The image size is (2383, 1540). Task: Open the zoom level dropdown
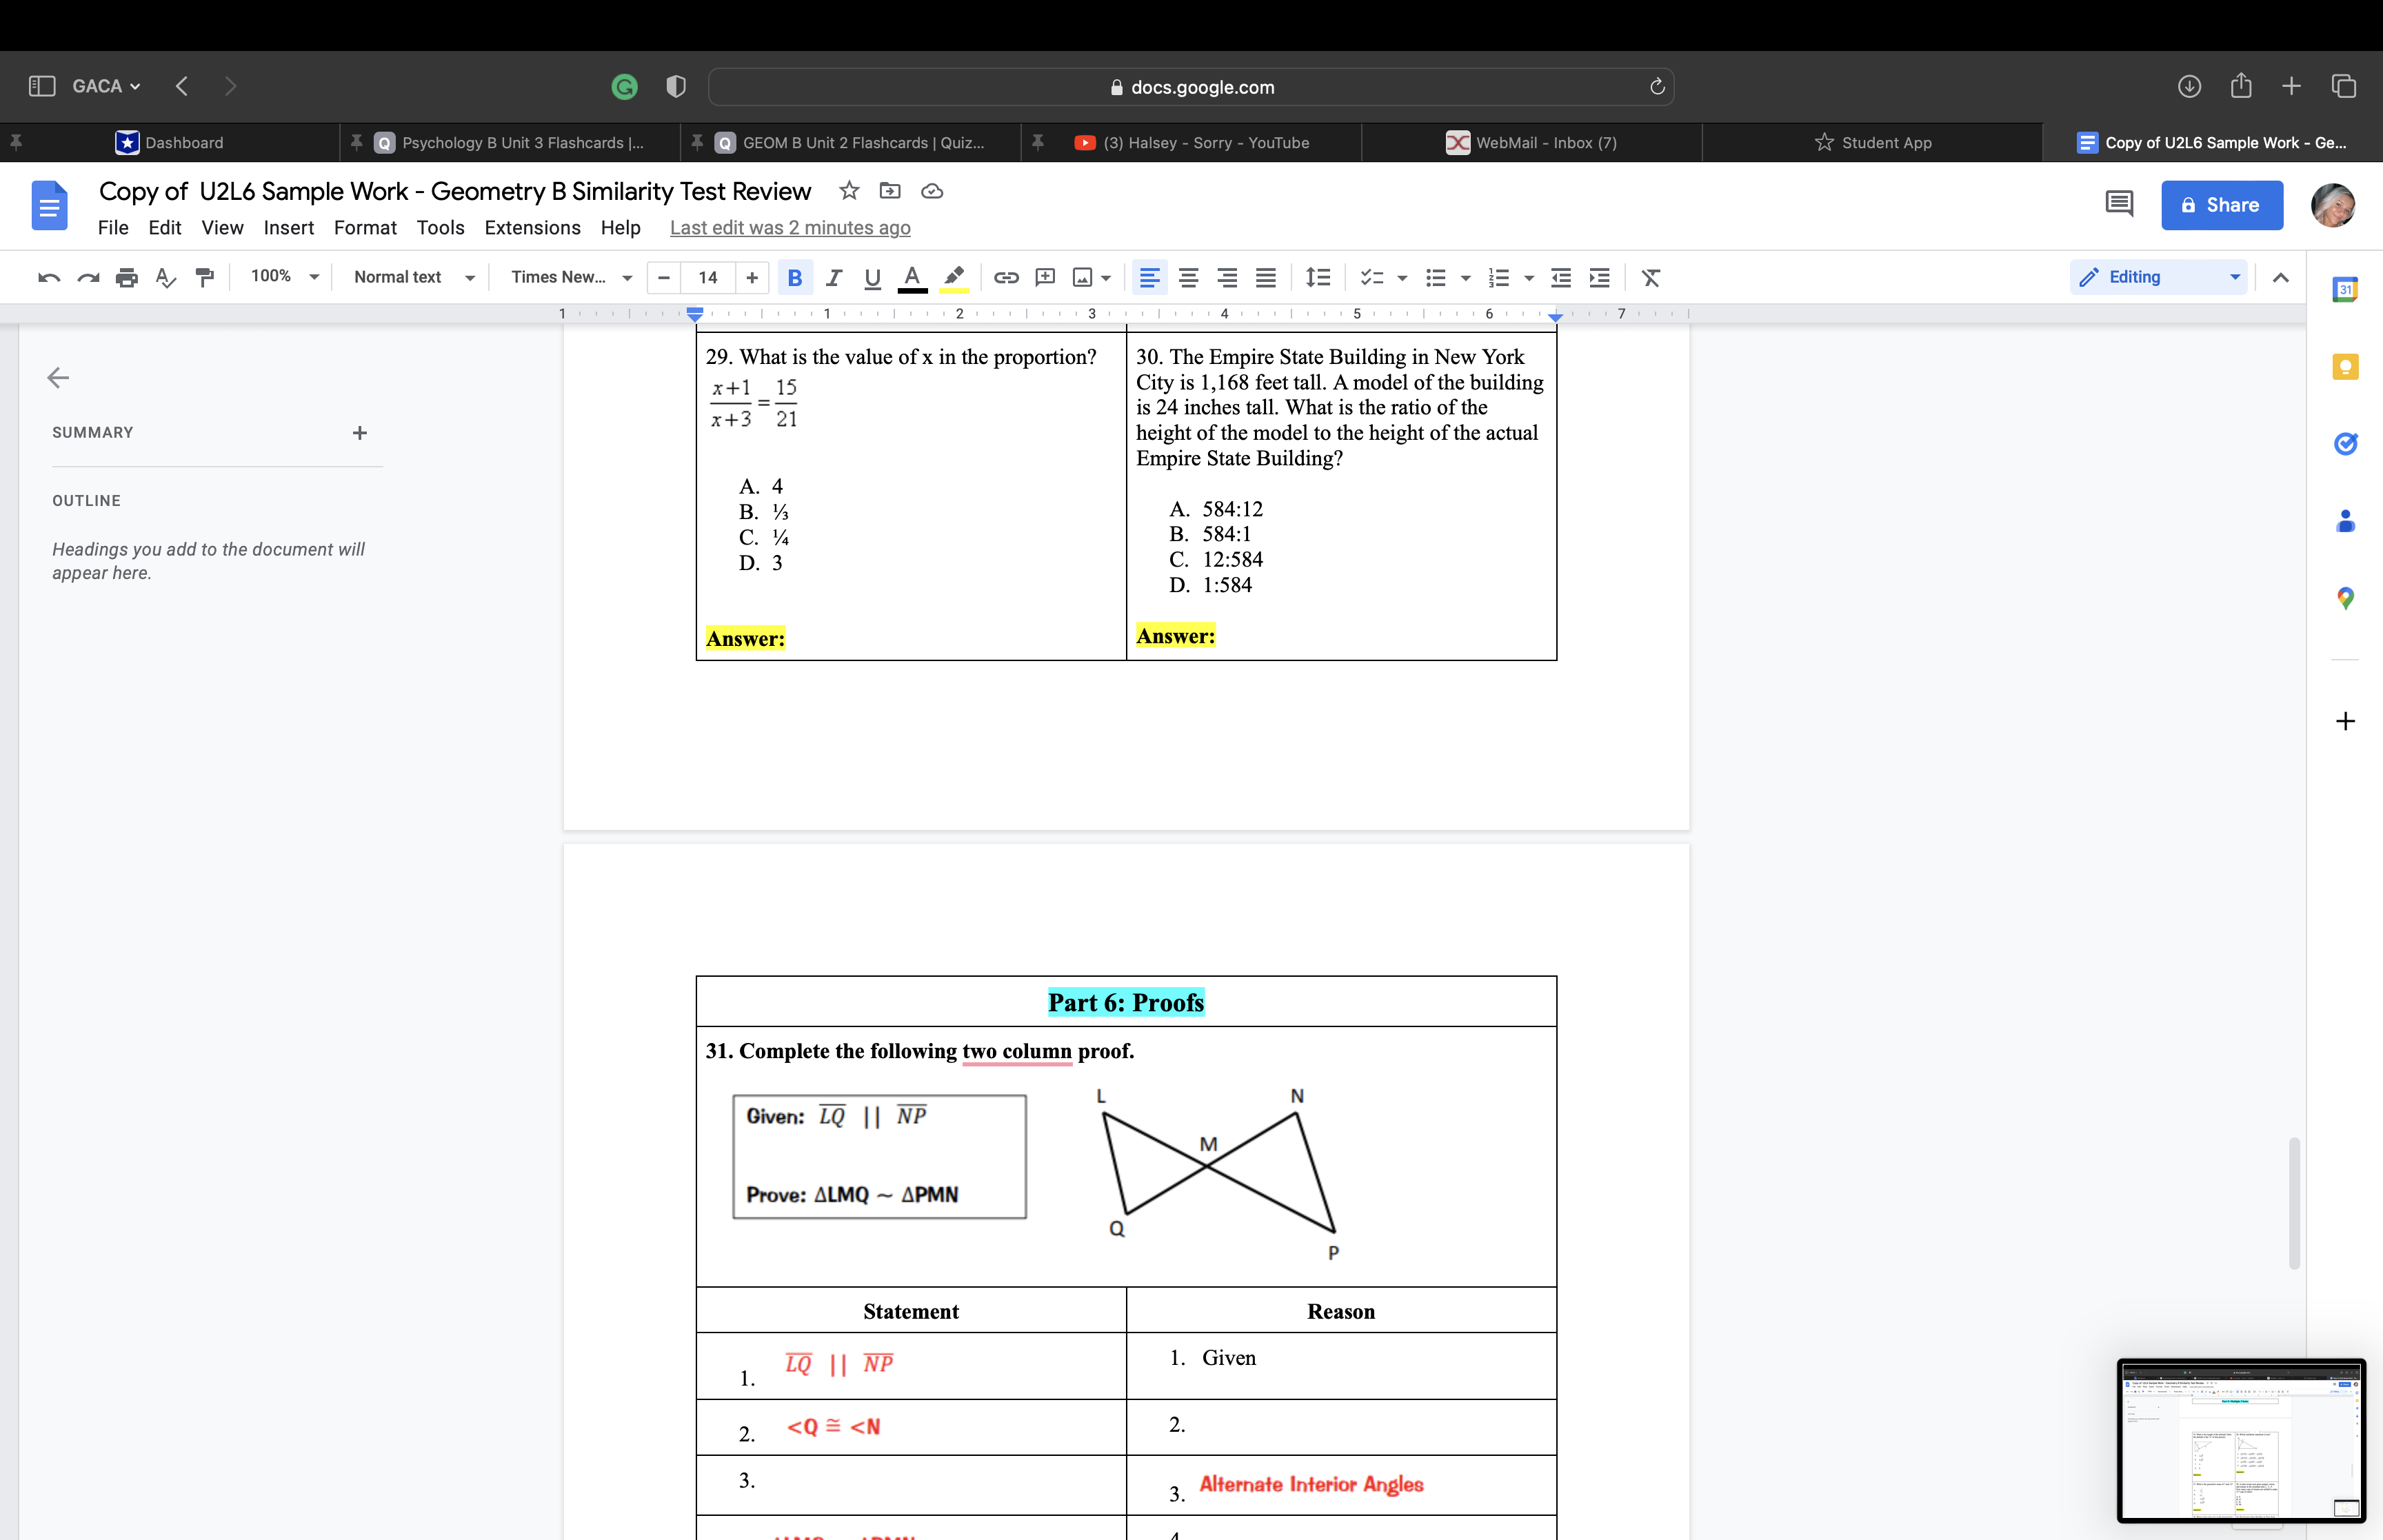[283, 277]
